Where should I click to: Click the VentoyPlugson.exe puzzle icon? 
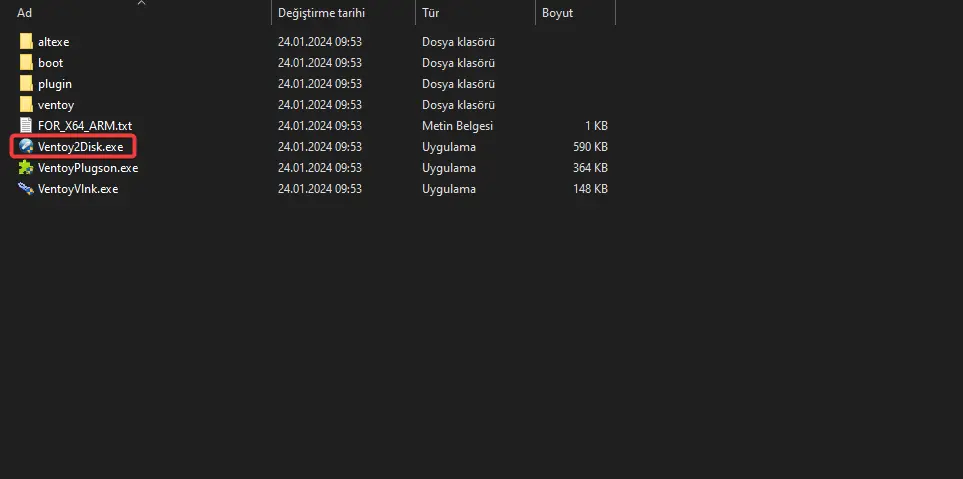pos(26,167)
